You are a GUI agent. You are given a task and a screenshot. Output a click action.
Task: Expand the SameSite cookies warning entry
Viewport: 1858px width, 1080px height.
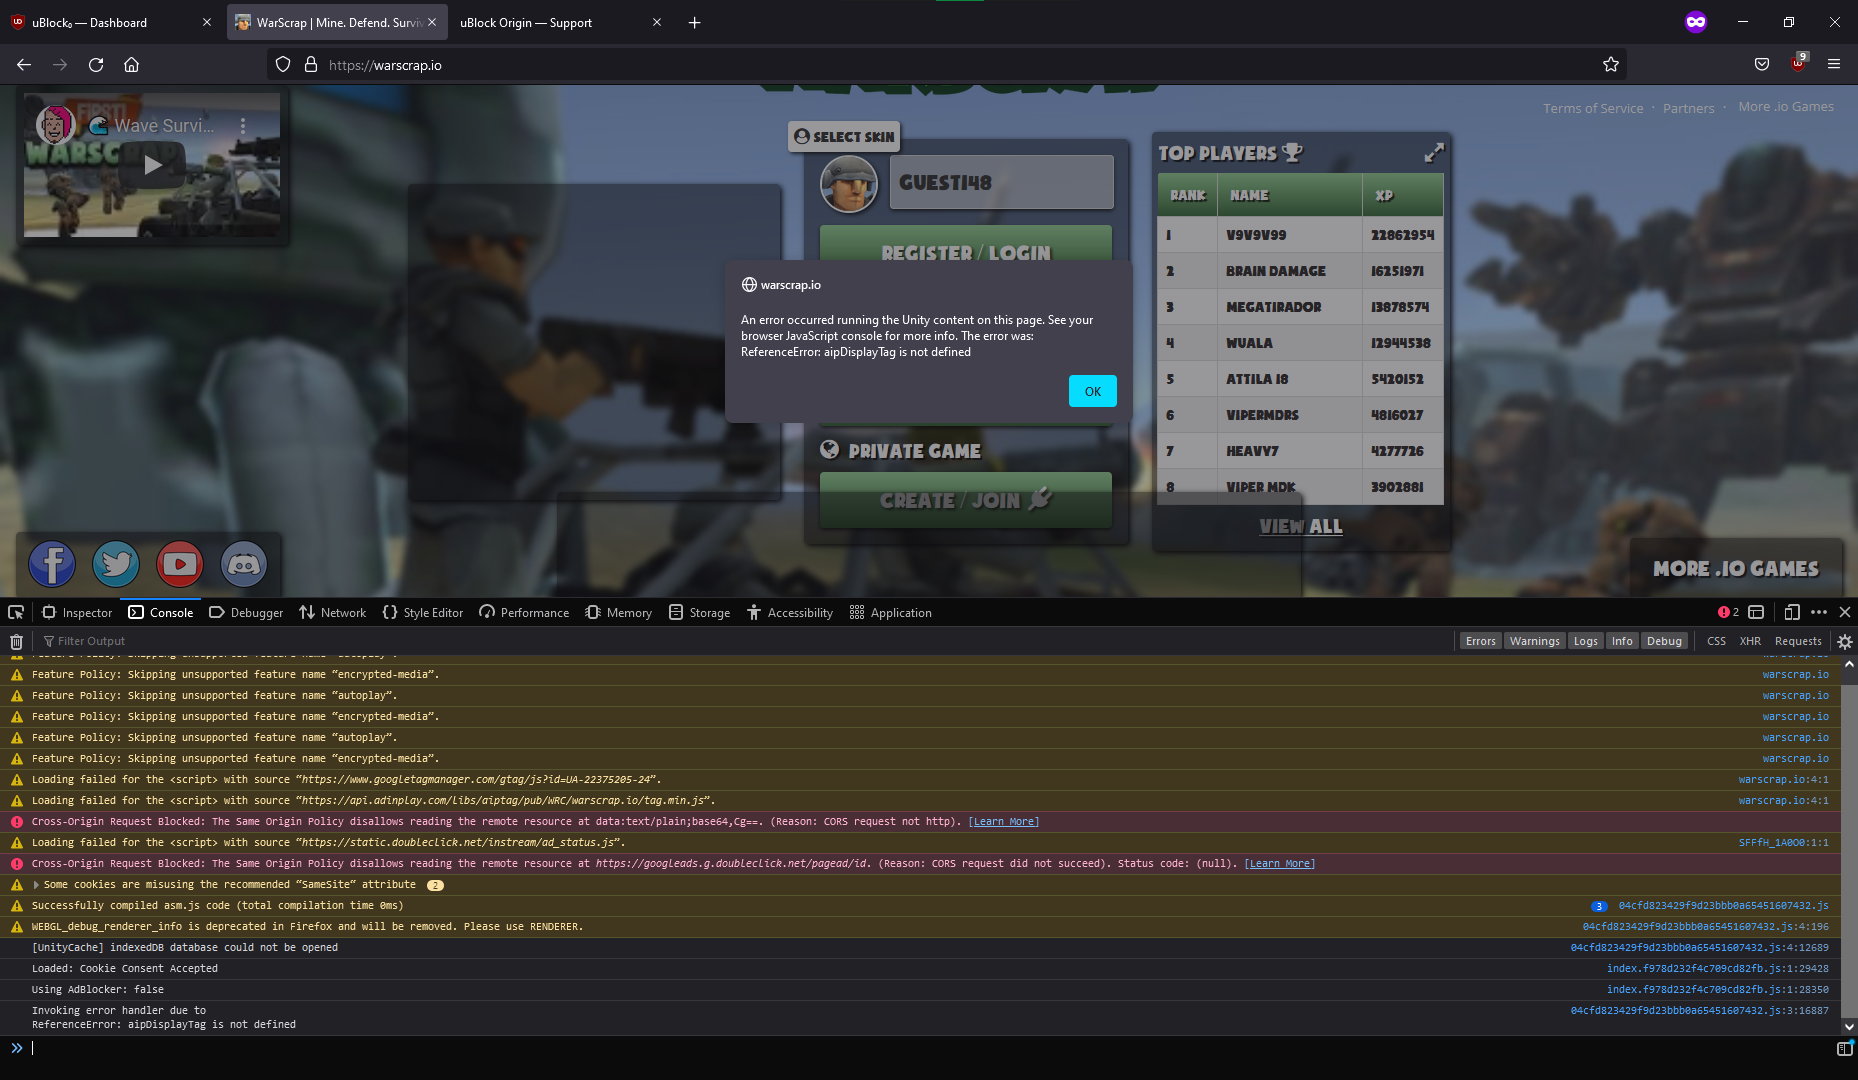pyautogui.click(x=36, y=884)
